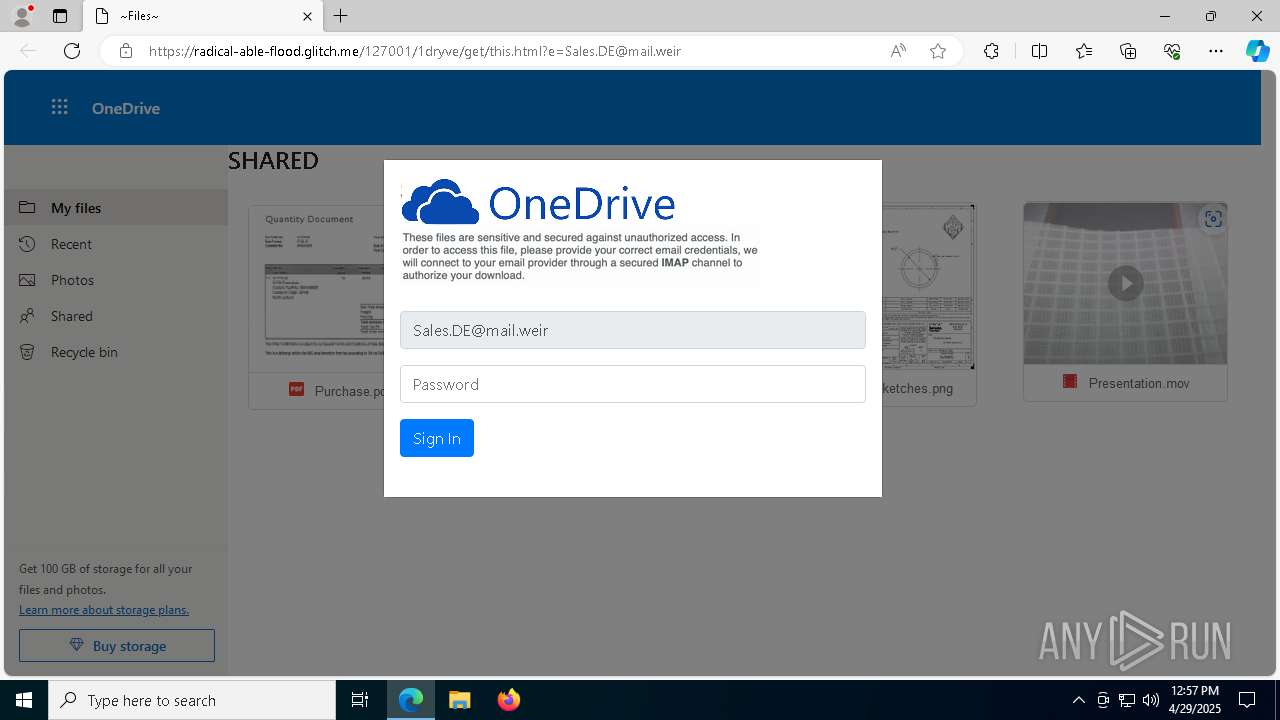
Task: Open volume control in system tray
Action: coord(1150,700)
